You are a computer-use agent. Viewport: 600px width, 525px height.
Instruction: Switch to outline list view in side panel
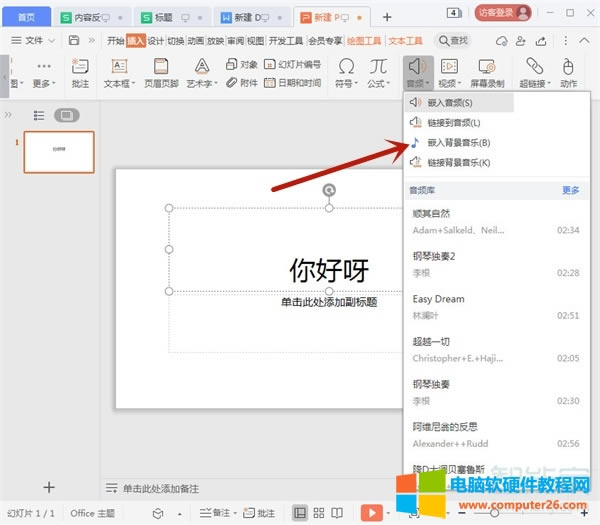coord(39,115)
